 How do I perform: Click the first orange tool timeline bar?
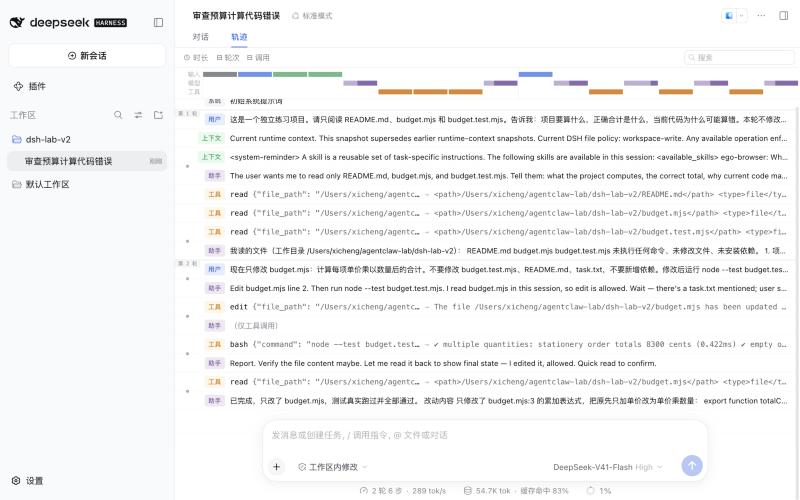395,92
